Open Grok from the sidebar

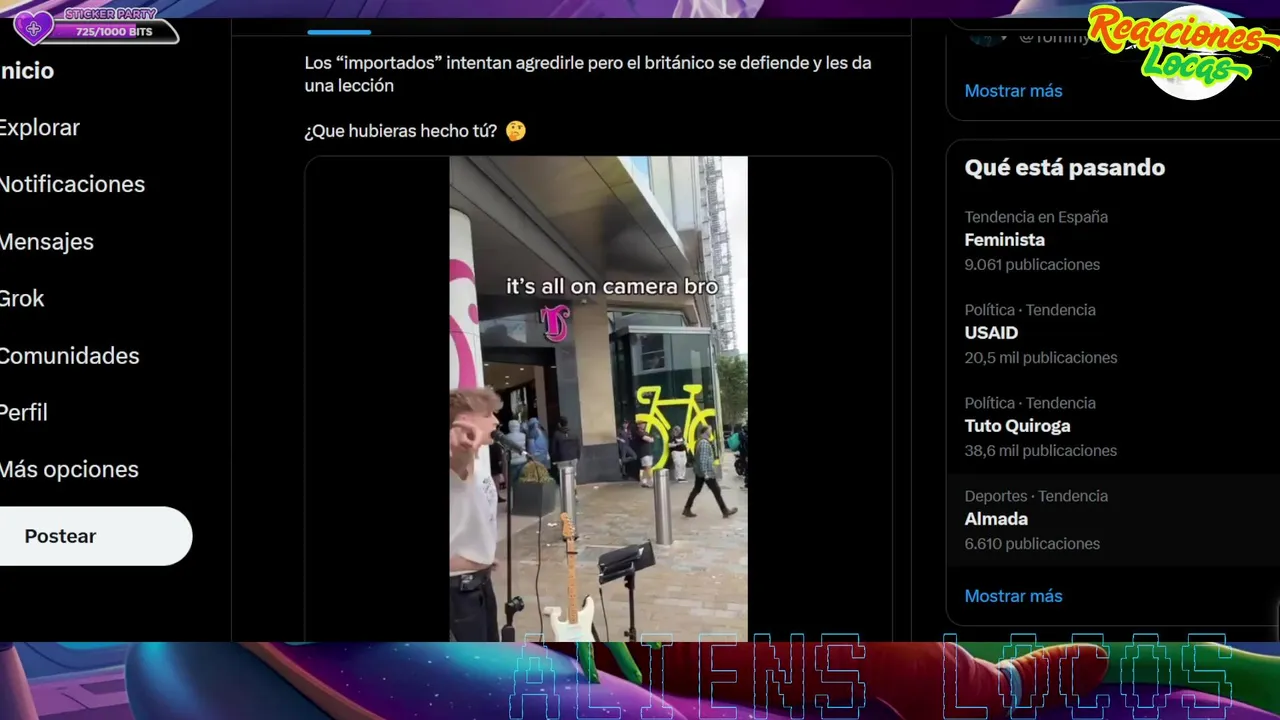point(22,298)
